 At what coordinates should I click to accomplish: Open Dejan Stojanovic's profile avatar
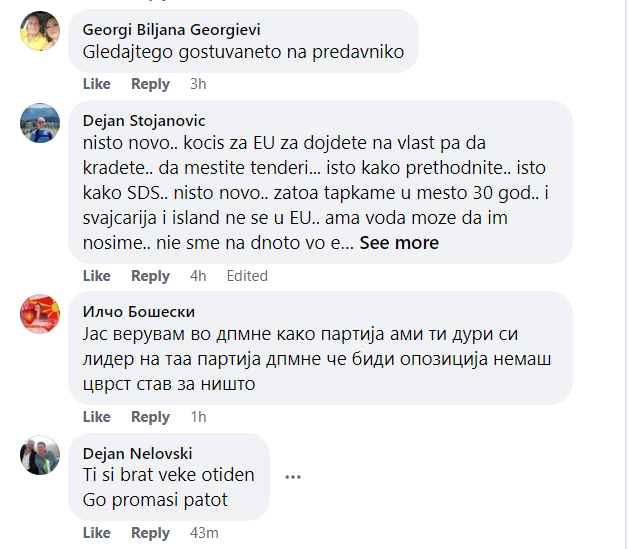[39, 122]
